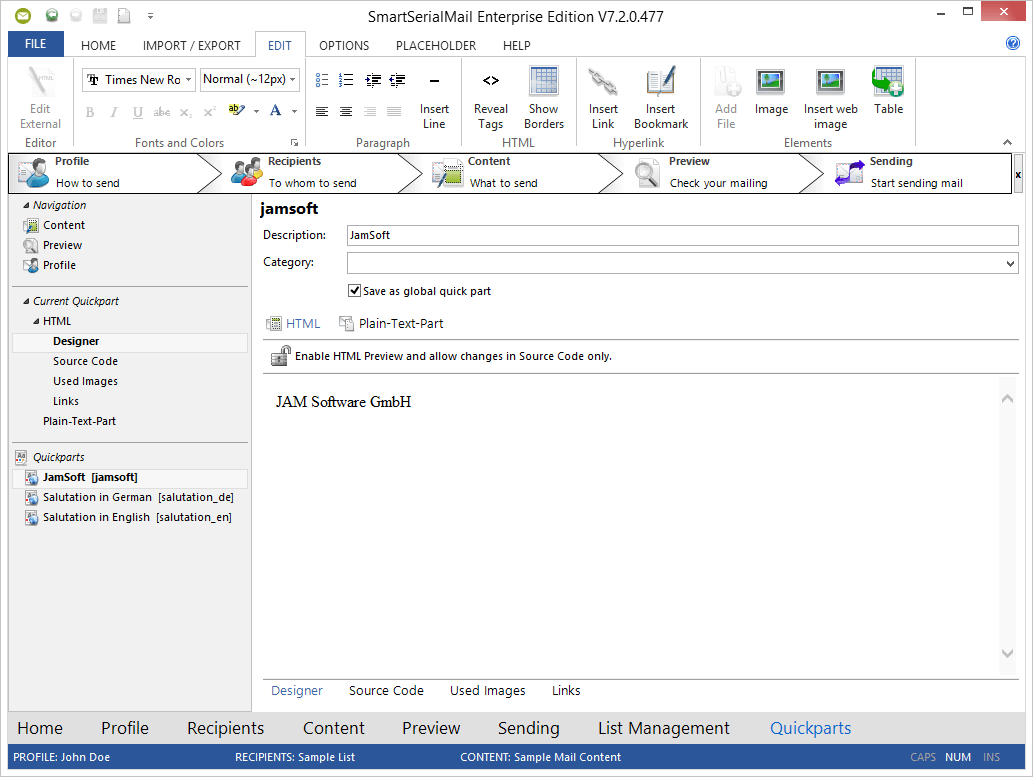Increase paragraph indent
Screen dimensions: 1033x777
point(373,80)
